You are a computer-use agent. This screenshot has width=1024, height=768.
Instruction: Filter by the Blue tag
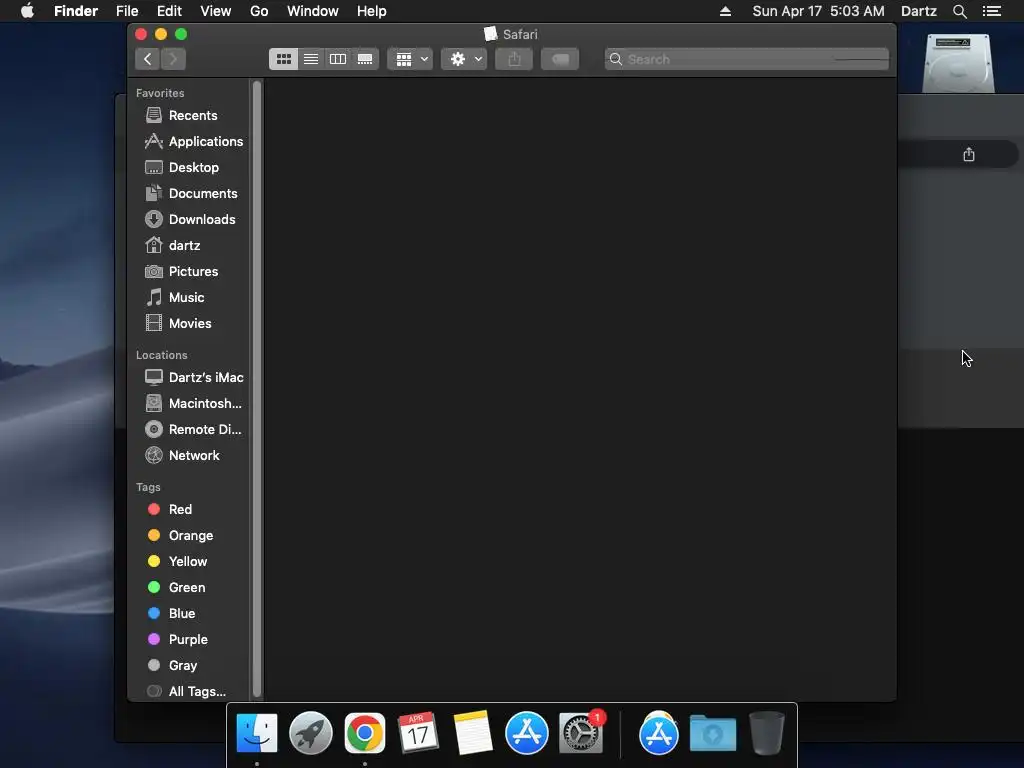[x=189, y=614]
